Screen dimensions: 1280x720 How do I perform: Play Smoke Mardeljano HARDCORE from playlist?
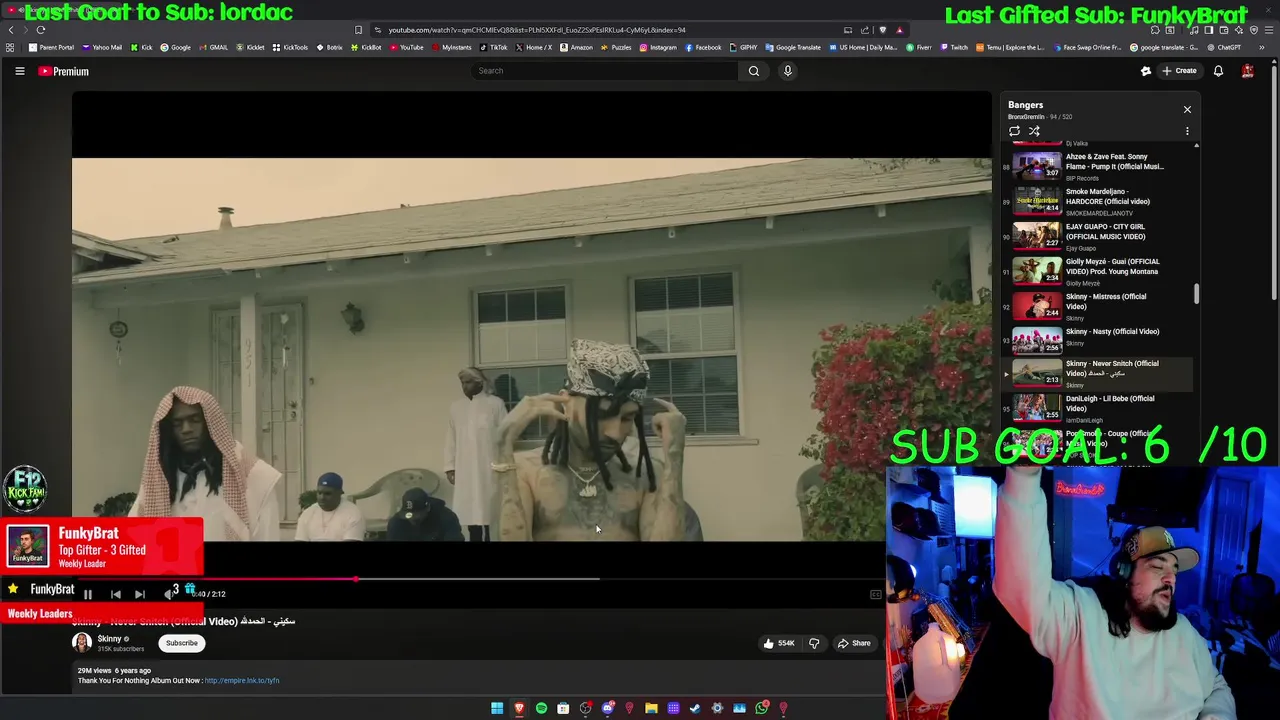pyautogui.click(x=1097, y=200)
